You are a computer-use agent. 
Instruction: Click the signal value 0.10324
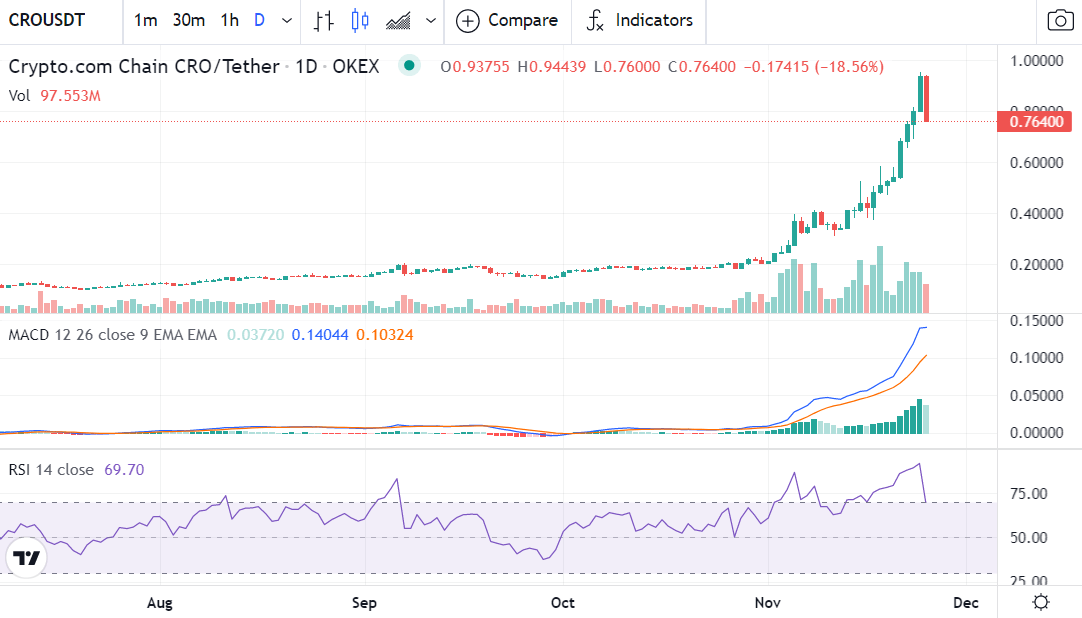[384, 335]
